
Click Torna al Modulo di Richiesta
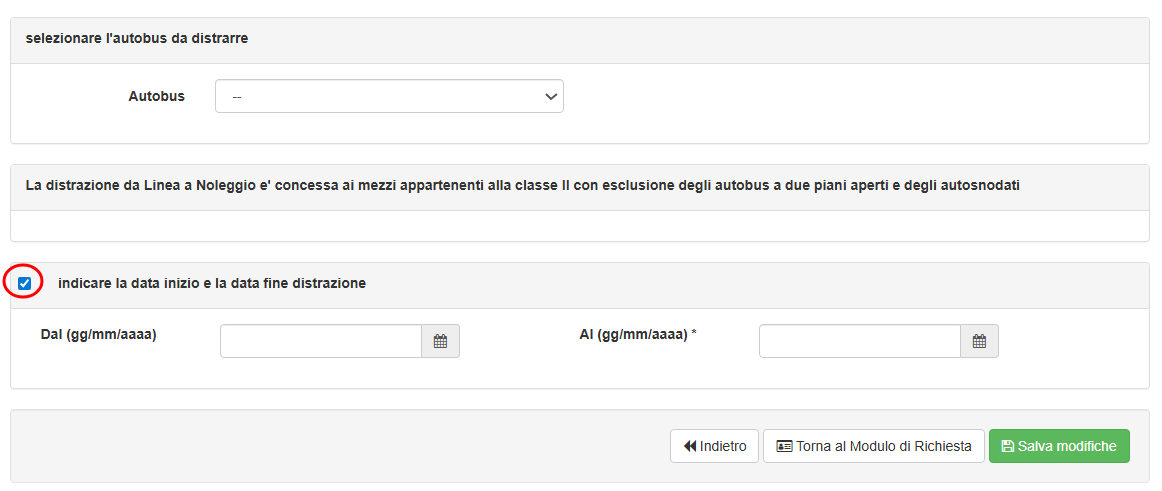tap(873, 446)
